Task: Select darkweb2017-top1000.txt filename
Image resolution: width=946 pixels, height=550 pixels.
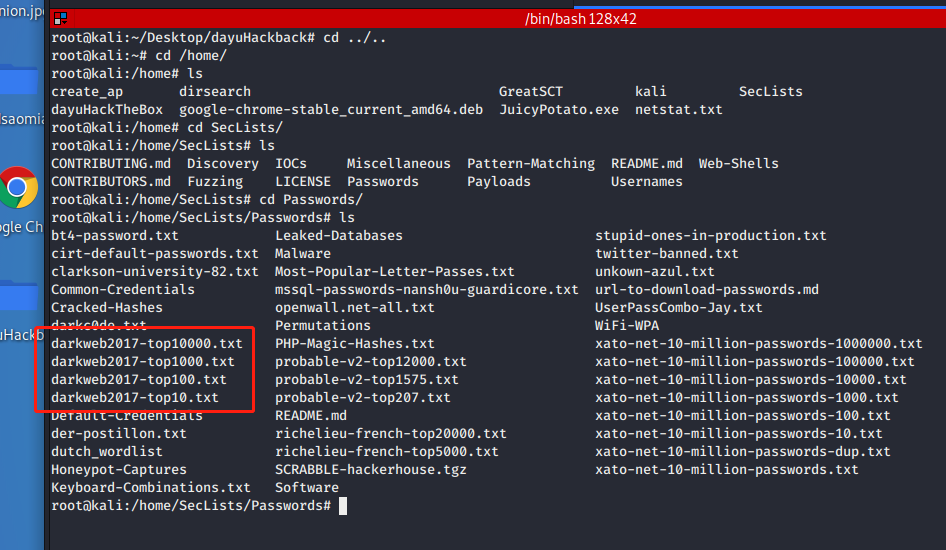Action: [143, 362]
